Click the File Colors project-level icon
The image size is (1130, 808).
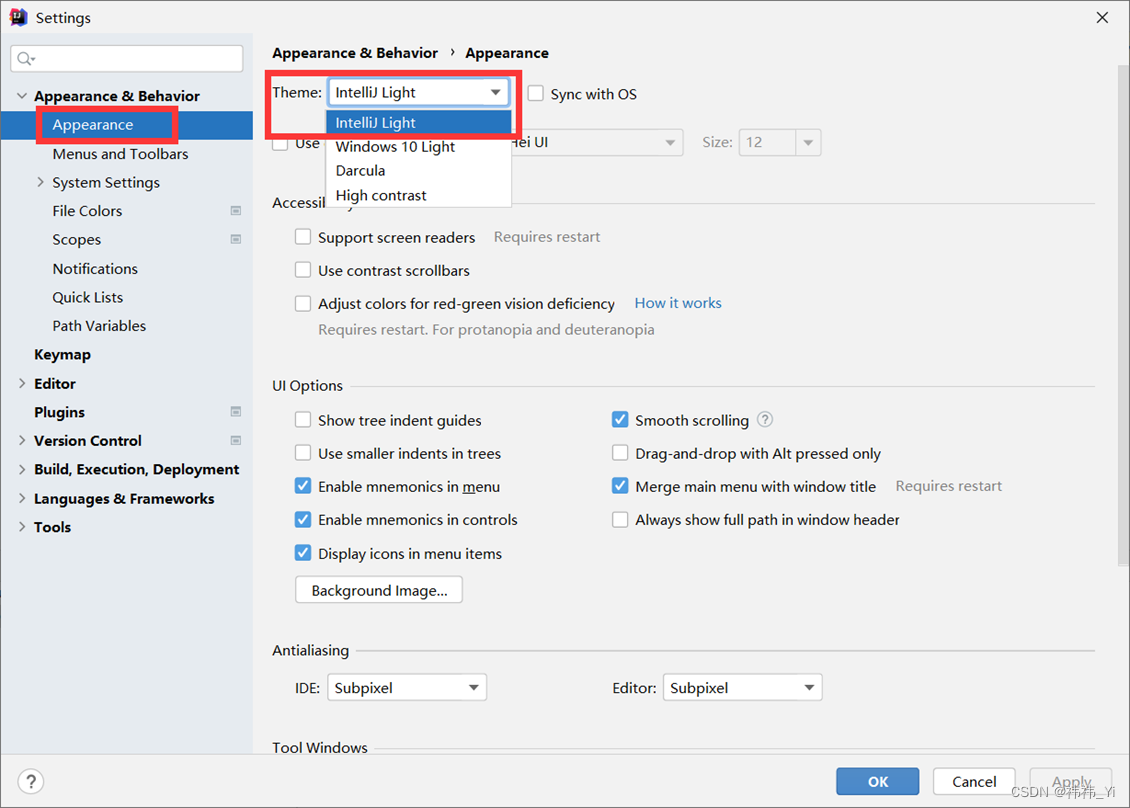(236, 210)
